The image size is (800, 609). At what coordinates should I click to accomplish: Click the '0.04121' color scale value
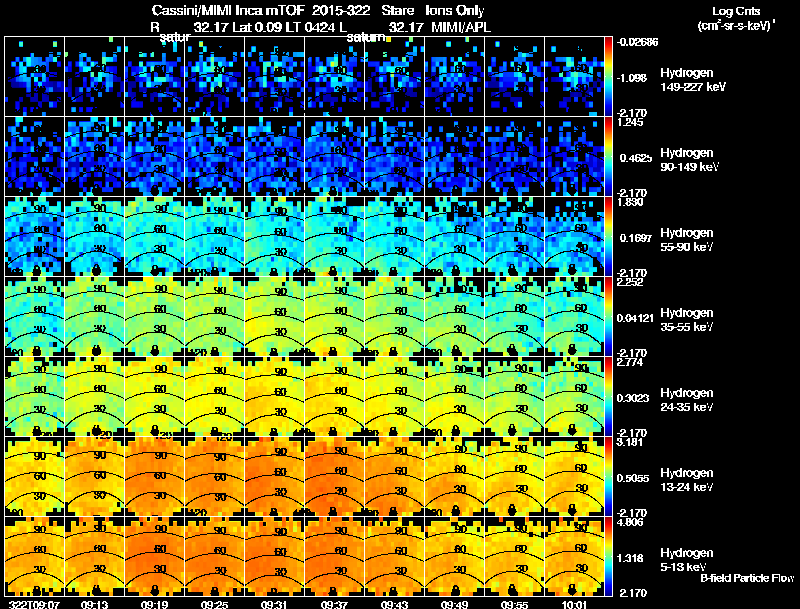tap(635, 318)
